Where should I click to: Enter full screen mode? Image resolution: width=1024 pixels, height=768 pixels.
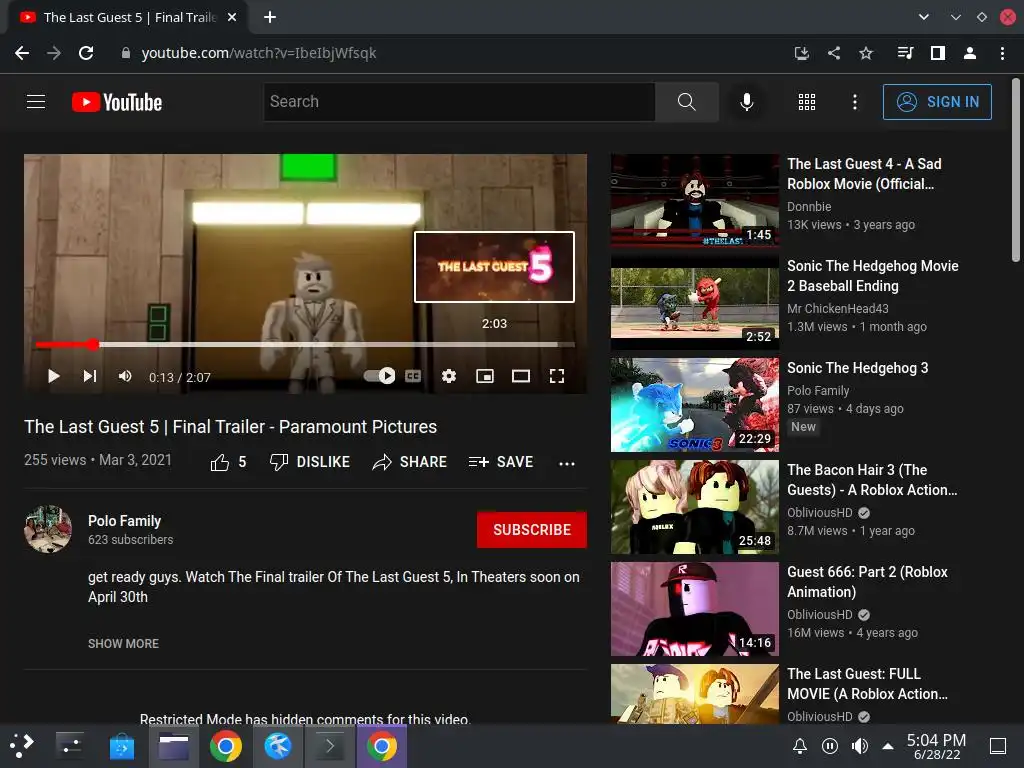pyautogui.click(x=556, y=376)
